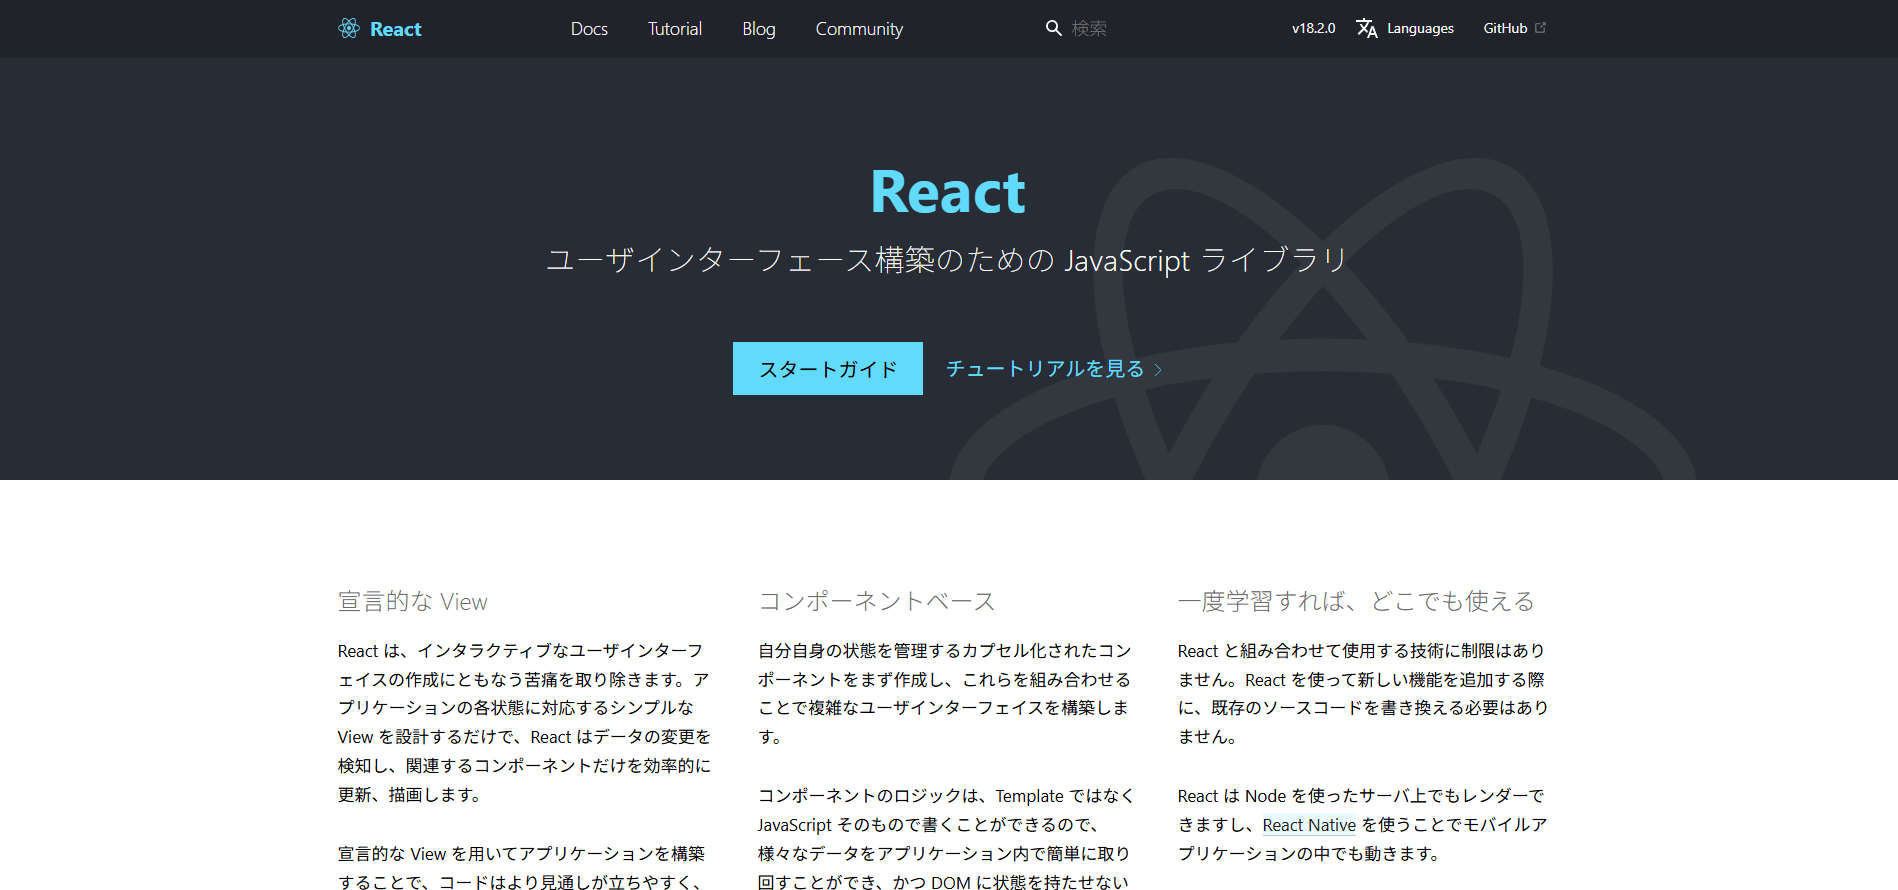Click paragraph starting コンポーネントのロジックは
Viewport: 1898px width, 890px height.
946,838
